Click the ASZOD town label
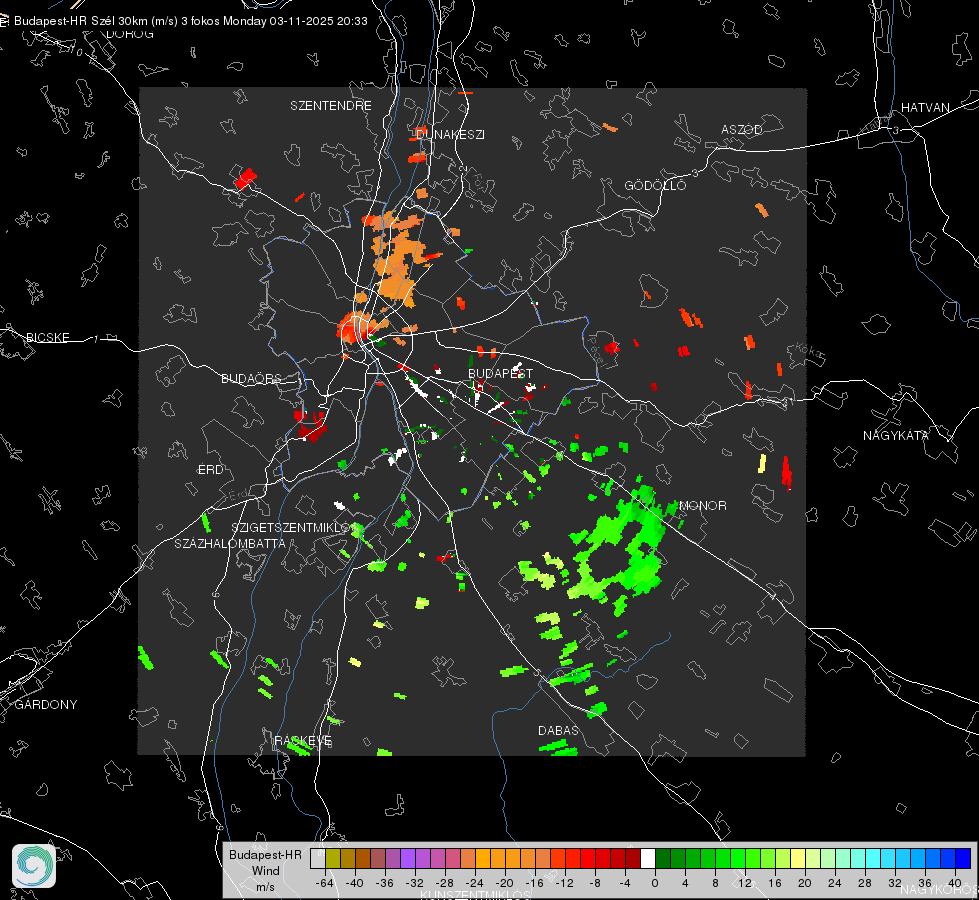Screen dimensions: 979x900 [742, 129]
